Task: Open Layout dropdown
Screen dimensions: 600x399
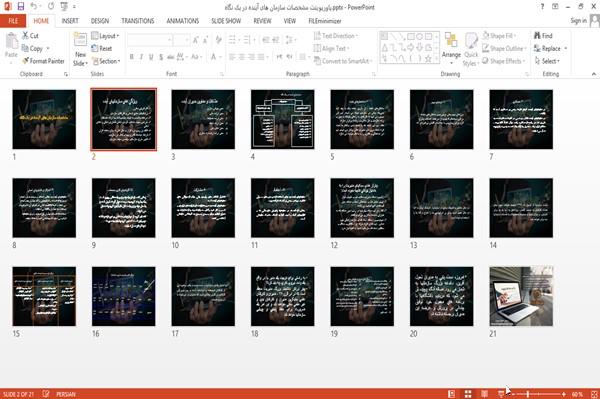Action: pyautogui.click(x=105, y=36)
